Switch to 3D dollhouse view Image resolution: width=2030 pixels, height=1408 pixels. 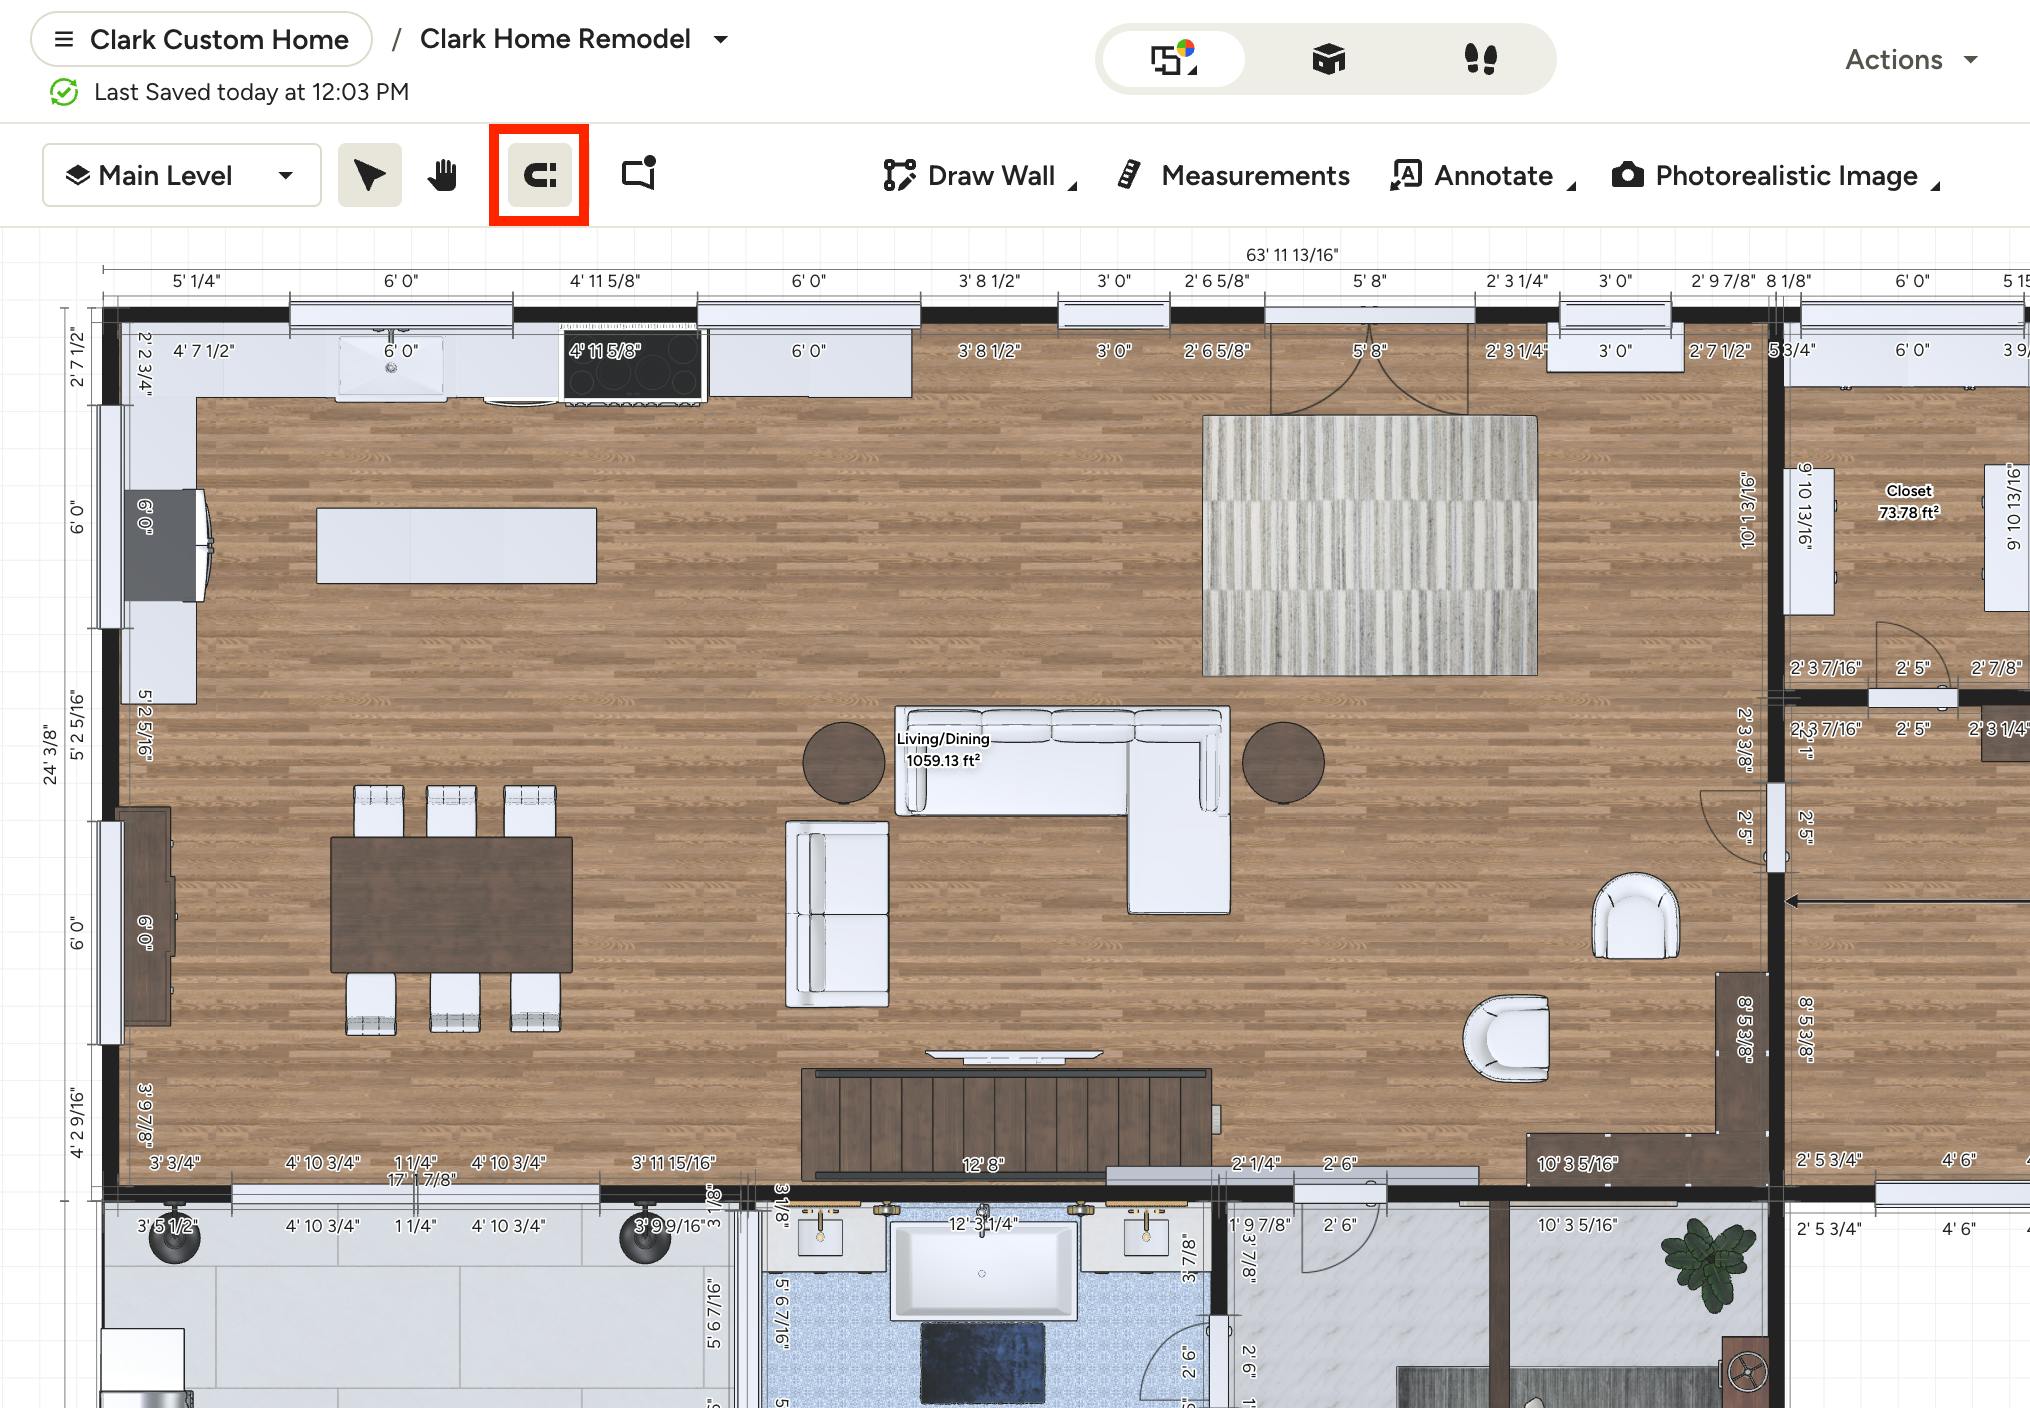click(1329, 59)
